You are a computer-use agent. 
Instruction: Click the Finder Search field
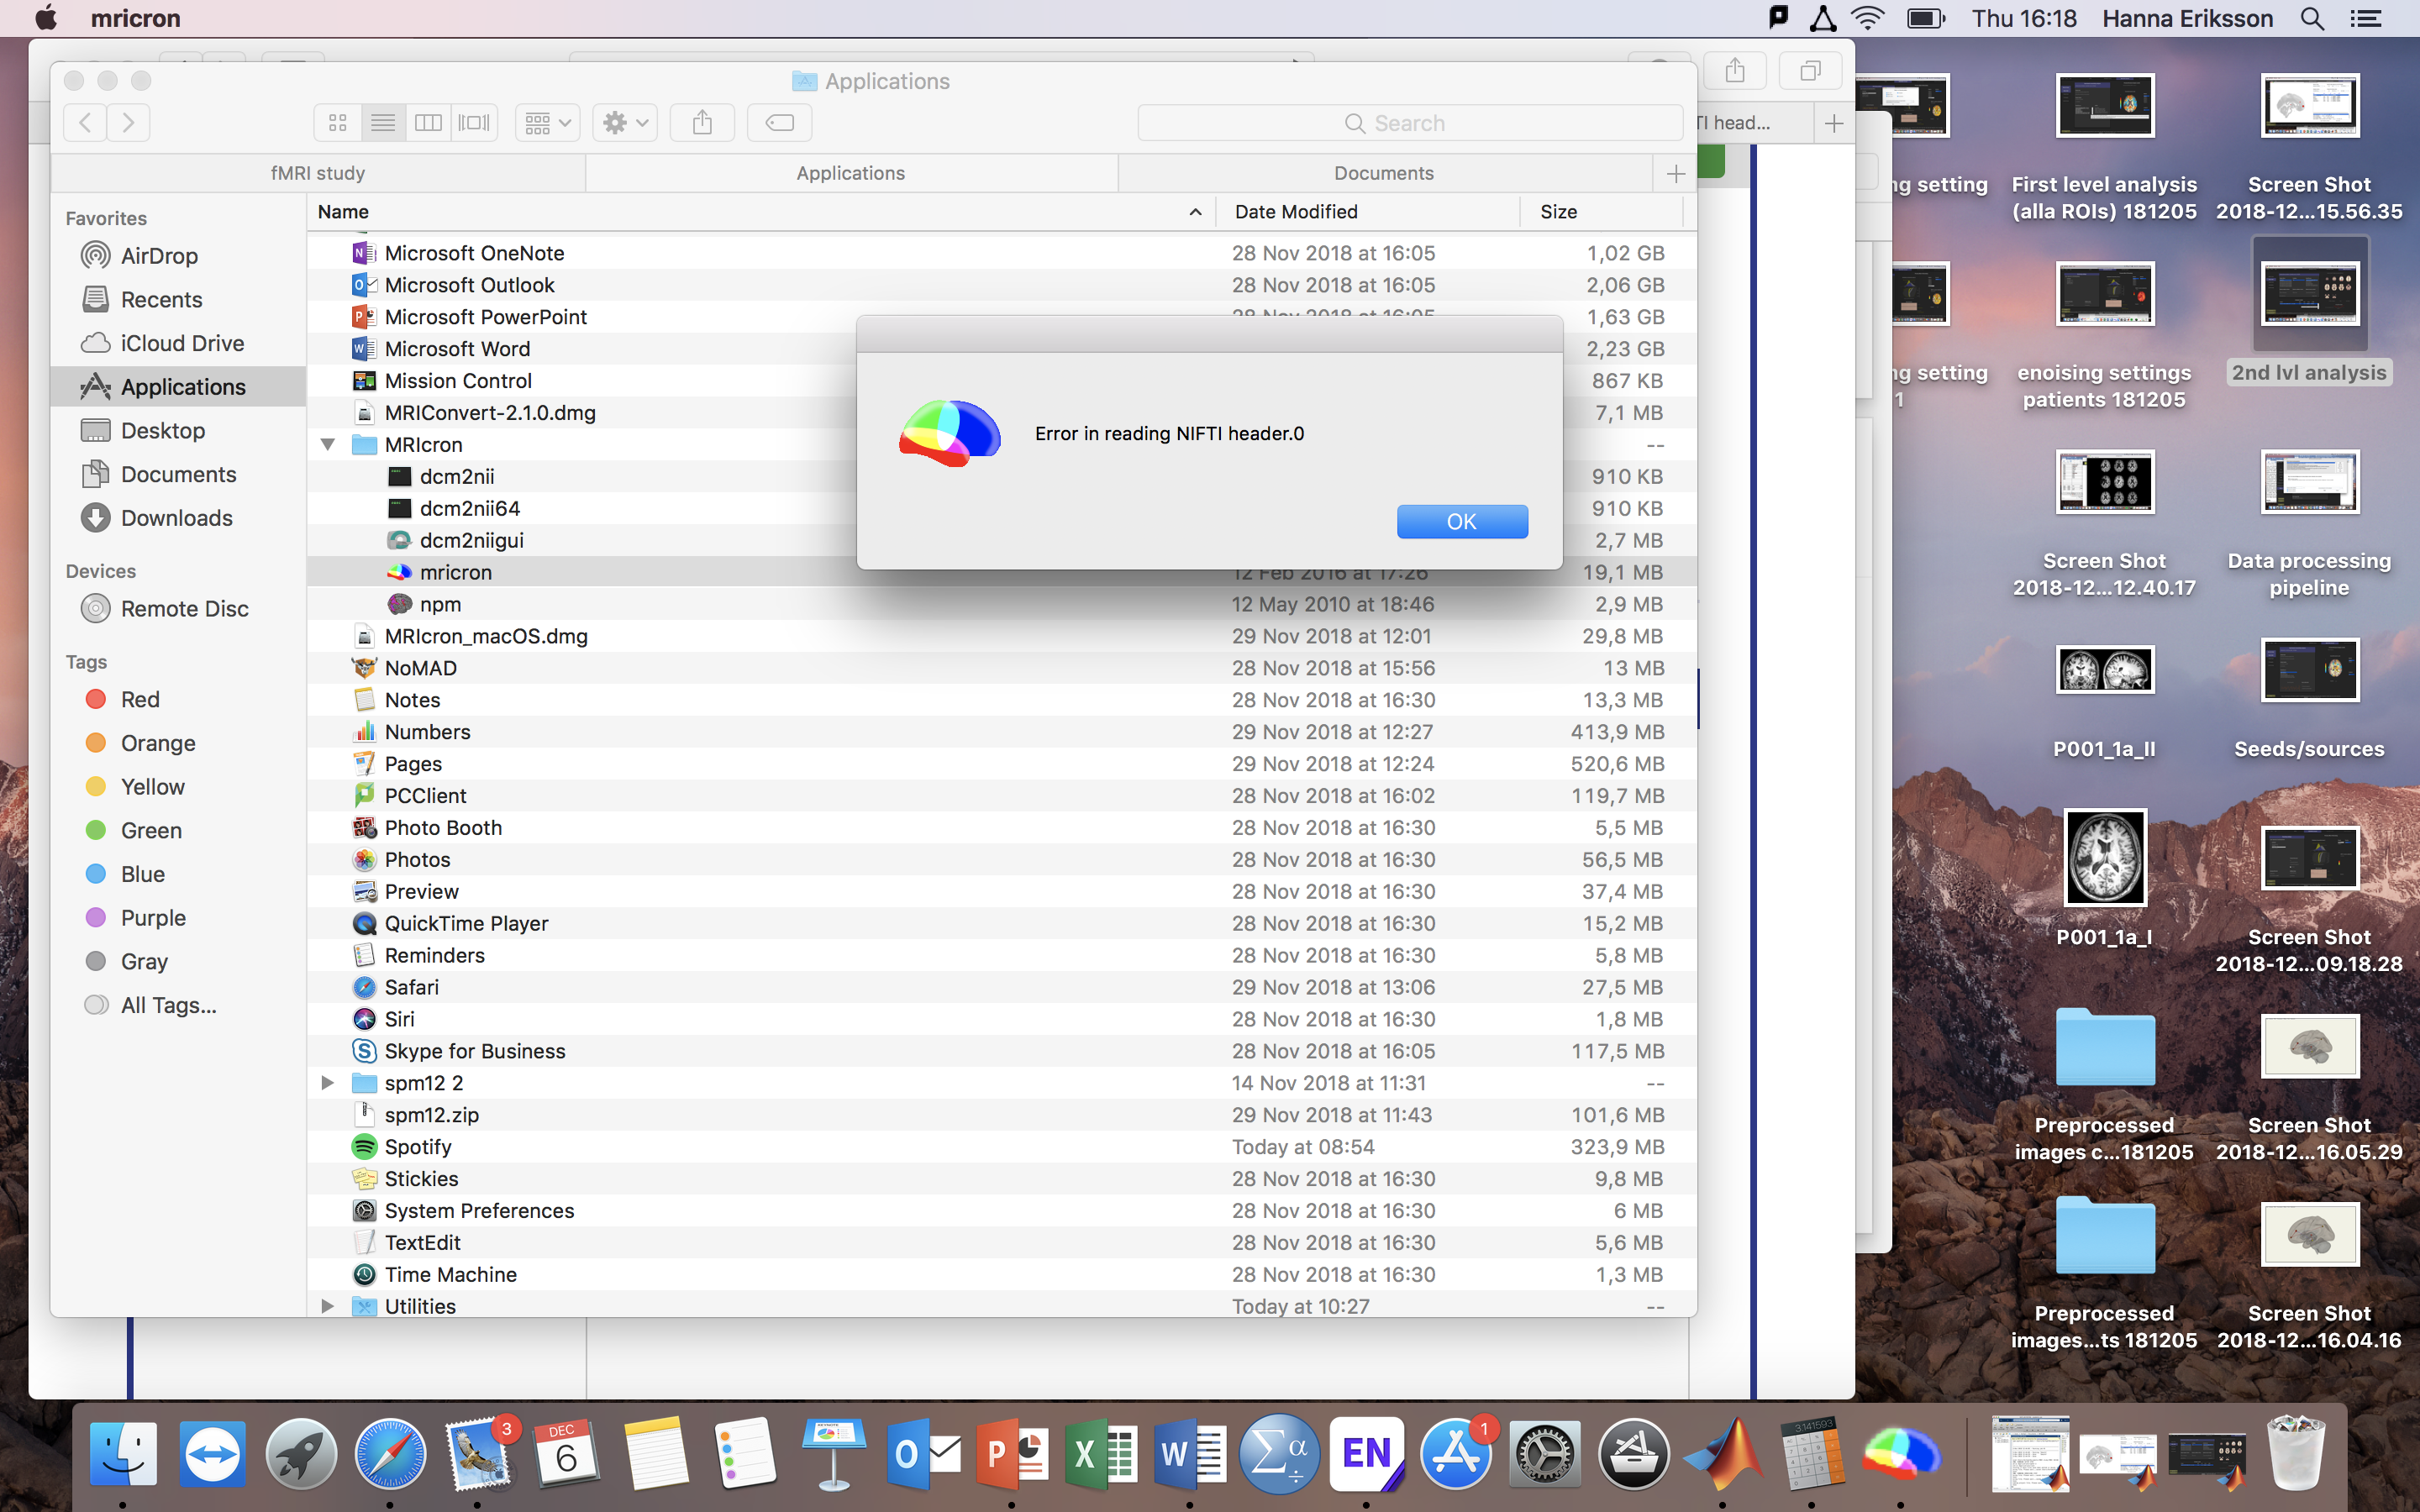(x=1410, y=123)
